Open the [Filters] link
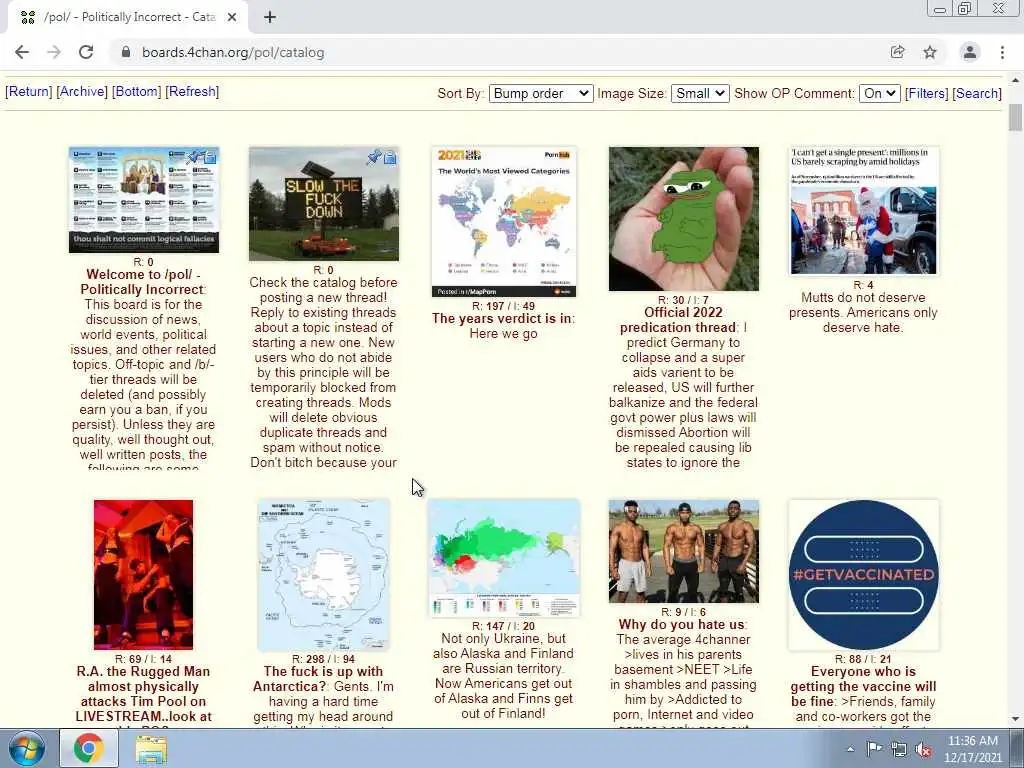The height and width of the screenshot is (768, 1024). [x=926, y=93]
